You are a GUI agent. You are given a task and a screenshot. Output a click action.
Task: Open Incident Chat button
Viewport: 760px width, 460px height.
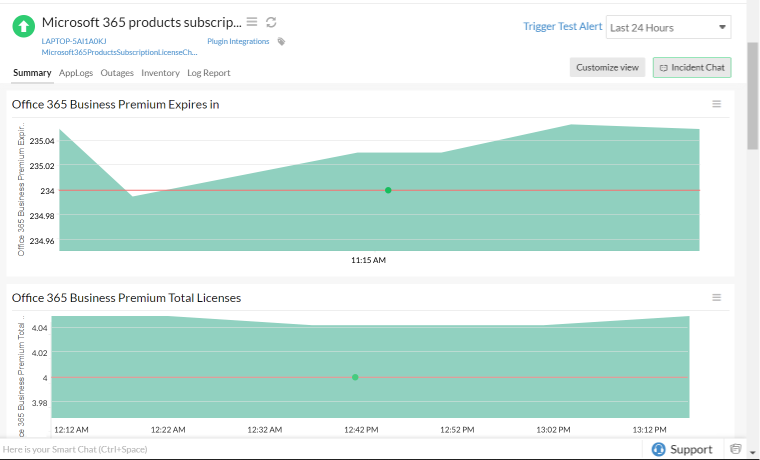(x=692, y=67)
